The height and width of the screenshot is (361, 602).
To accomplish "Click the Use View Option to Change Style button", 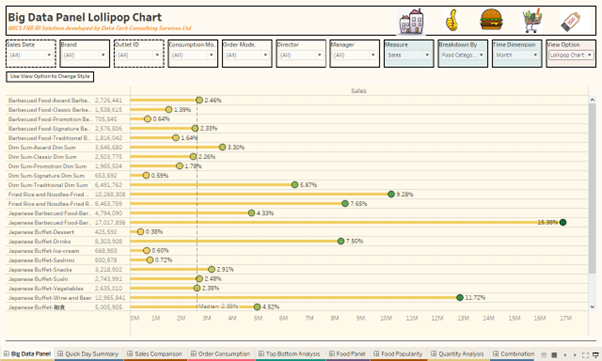I will pos(50,76).
